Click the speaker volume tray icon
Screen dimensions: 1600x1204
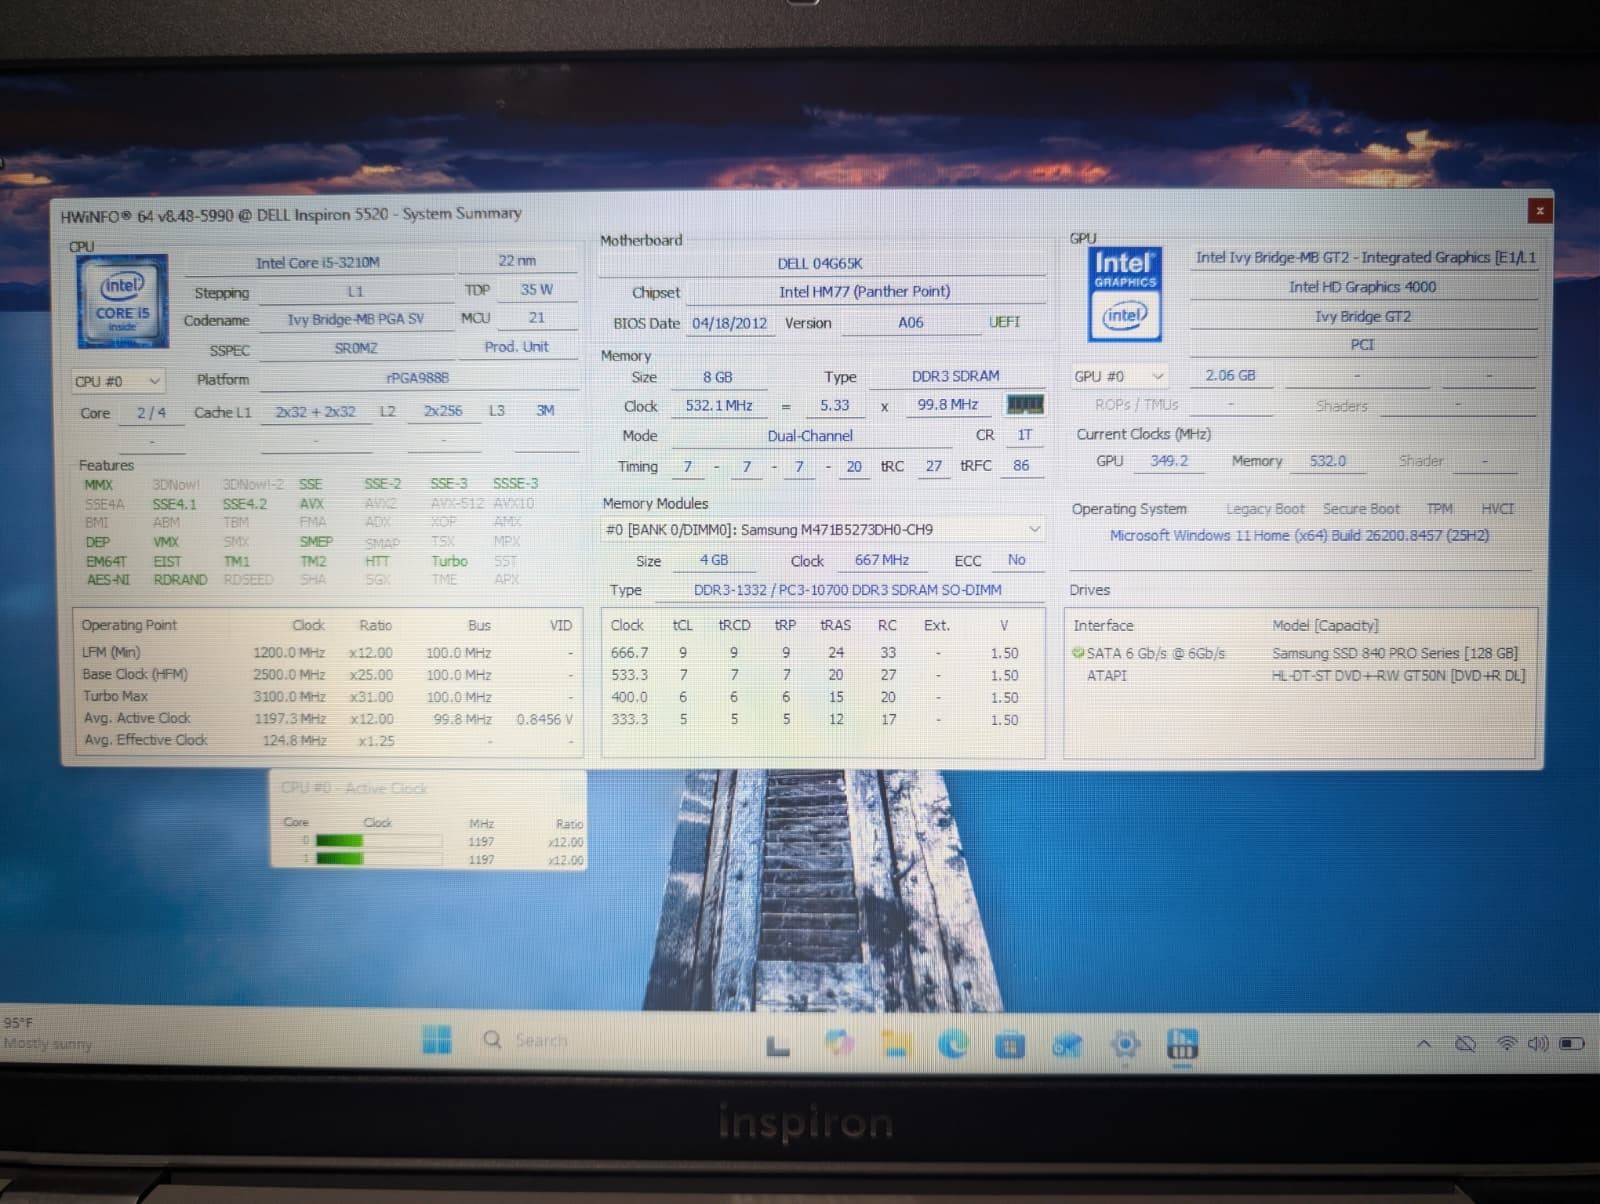point(1538,1043)
